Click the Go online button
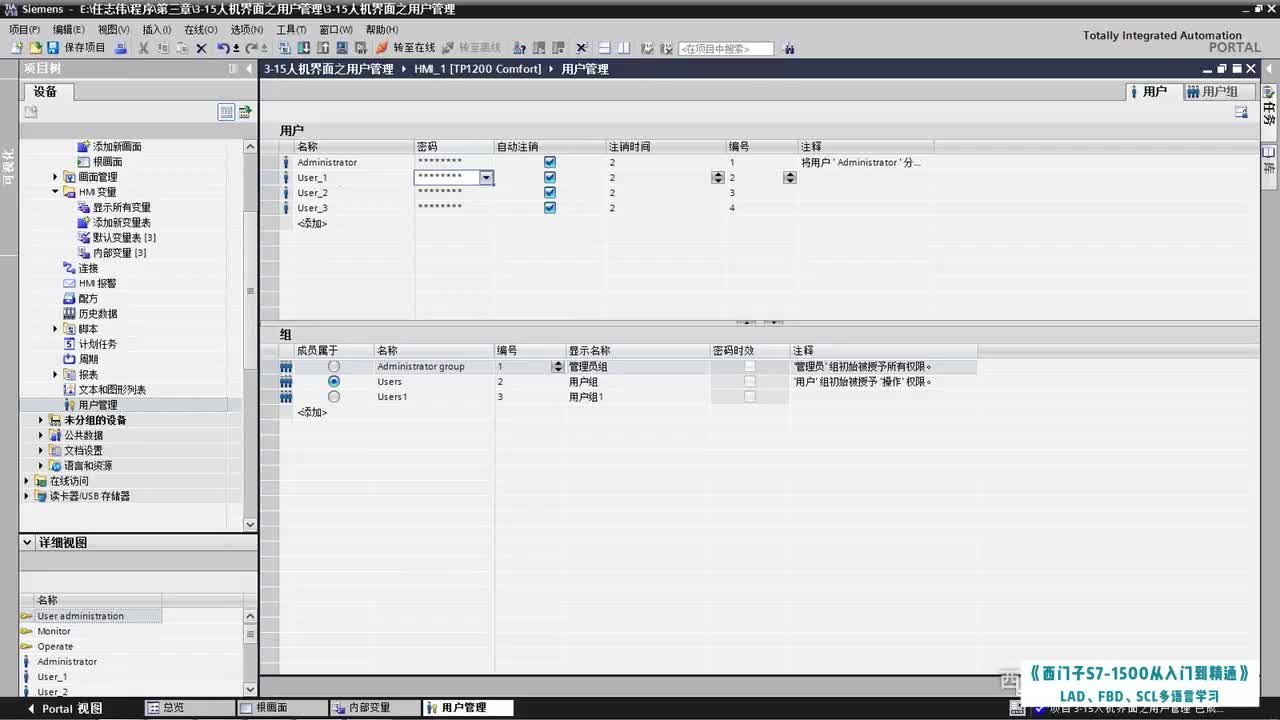Image resolution: width=1280 pixels, height=720 pixels. (406, 48)
